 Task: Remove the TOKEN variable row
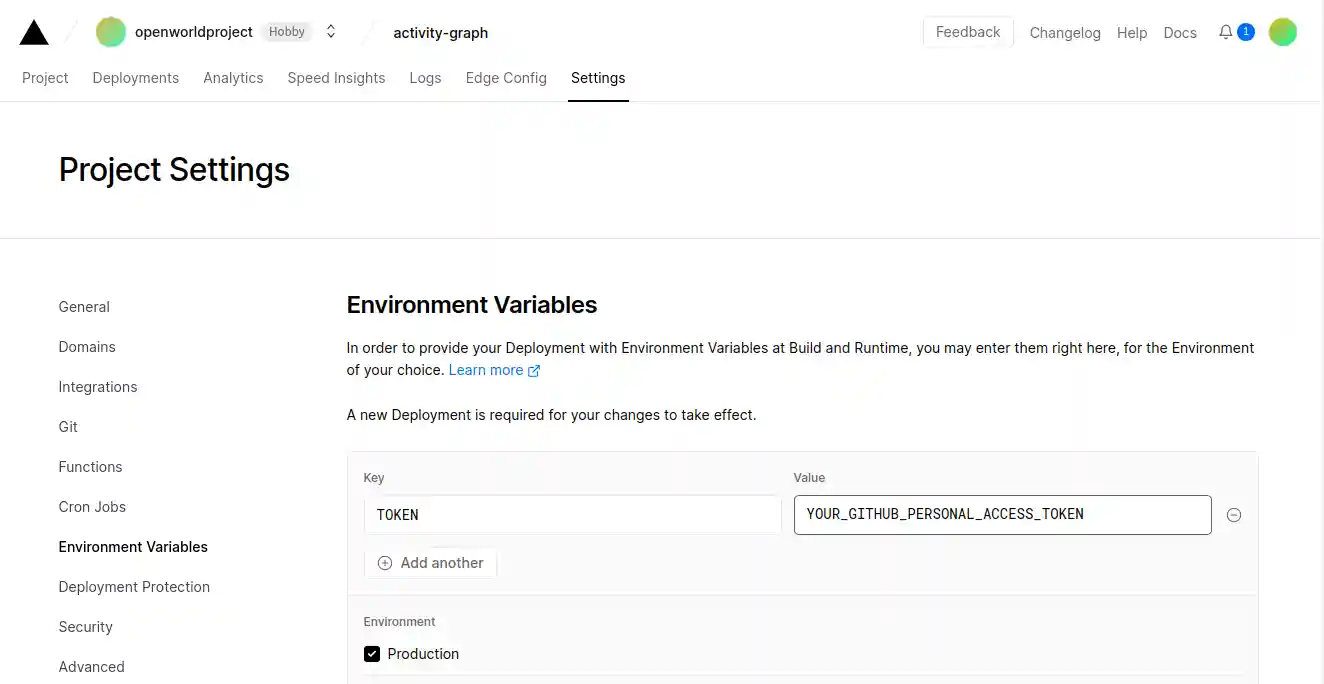pos(1234,515)
